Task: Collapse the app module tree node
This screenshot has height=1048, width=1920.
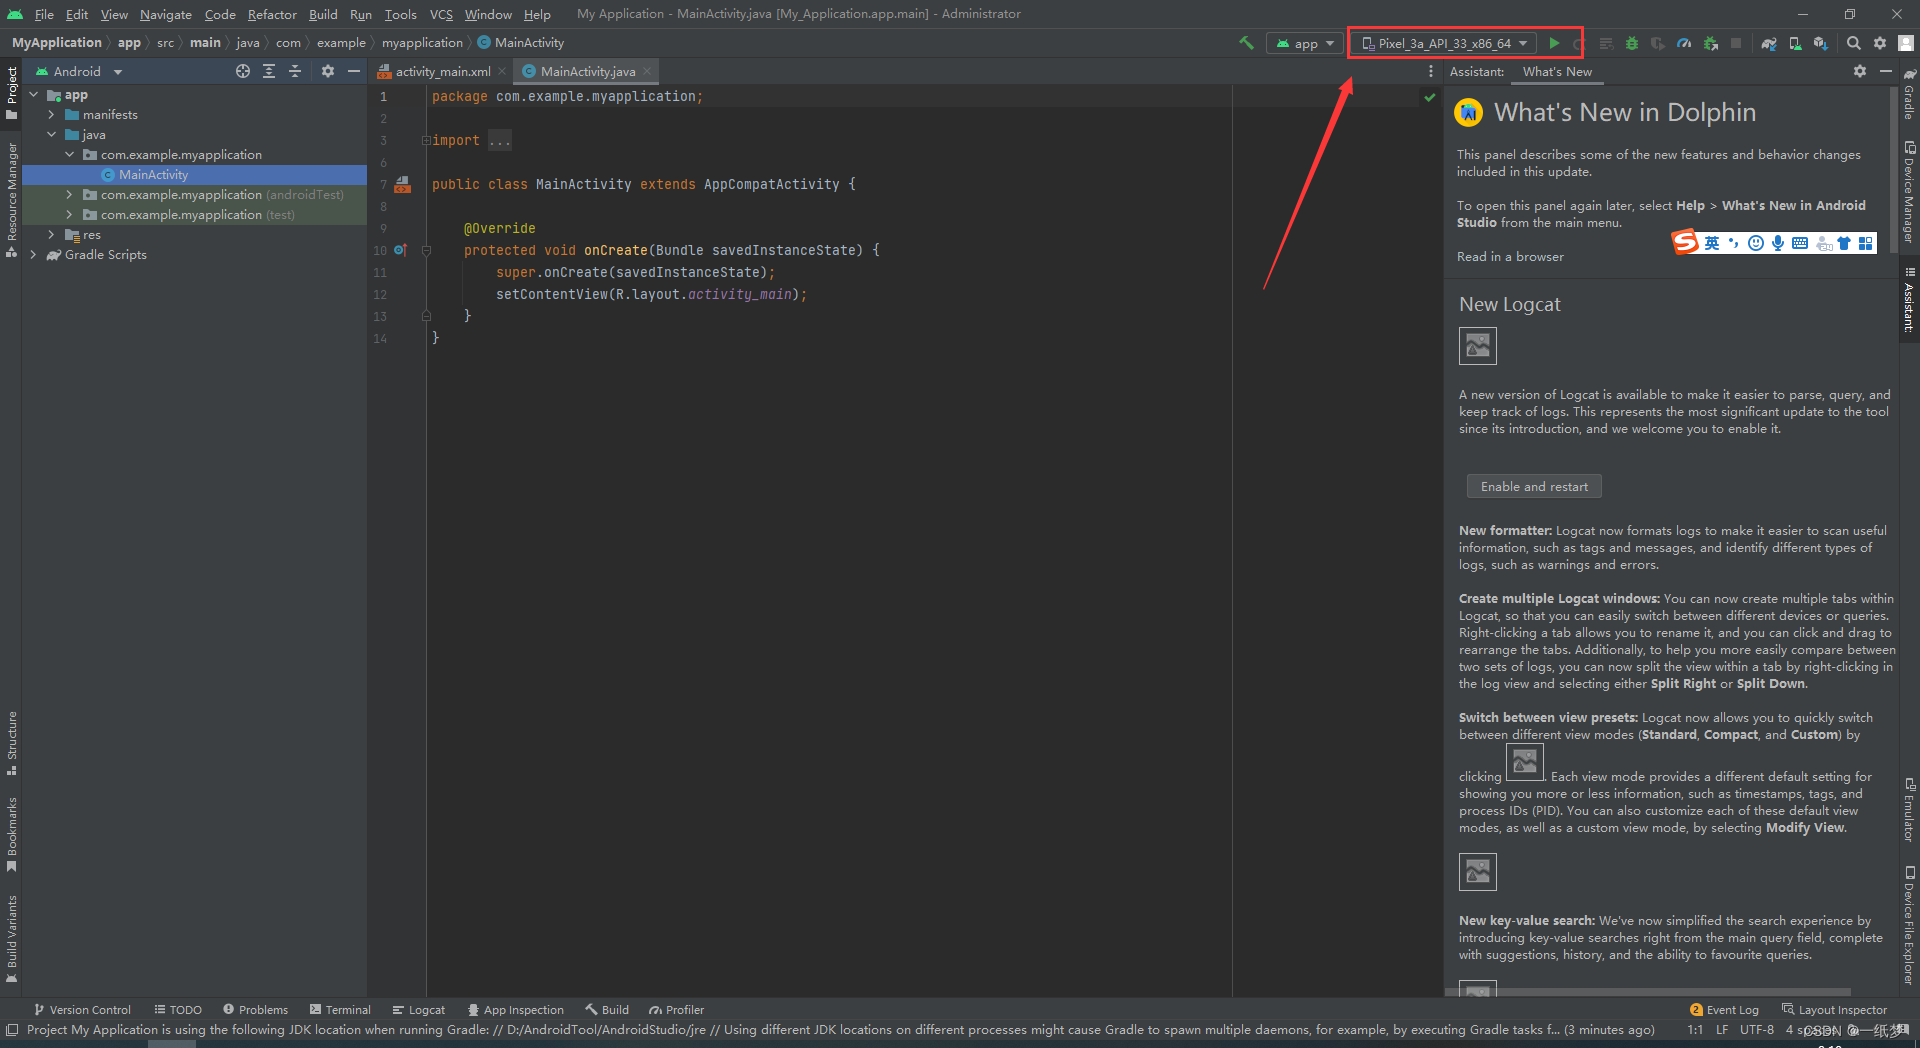Action: click(33, 95)
